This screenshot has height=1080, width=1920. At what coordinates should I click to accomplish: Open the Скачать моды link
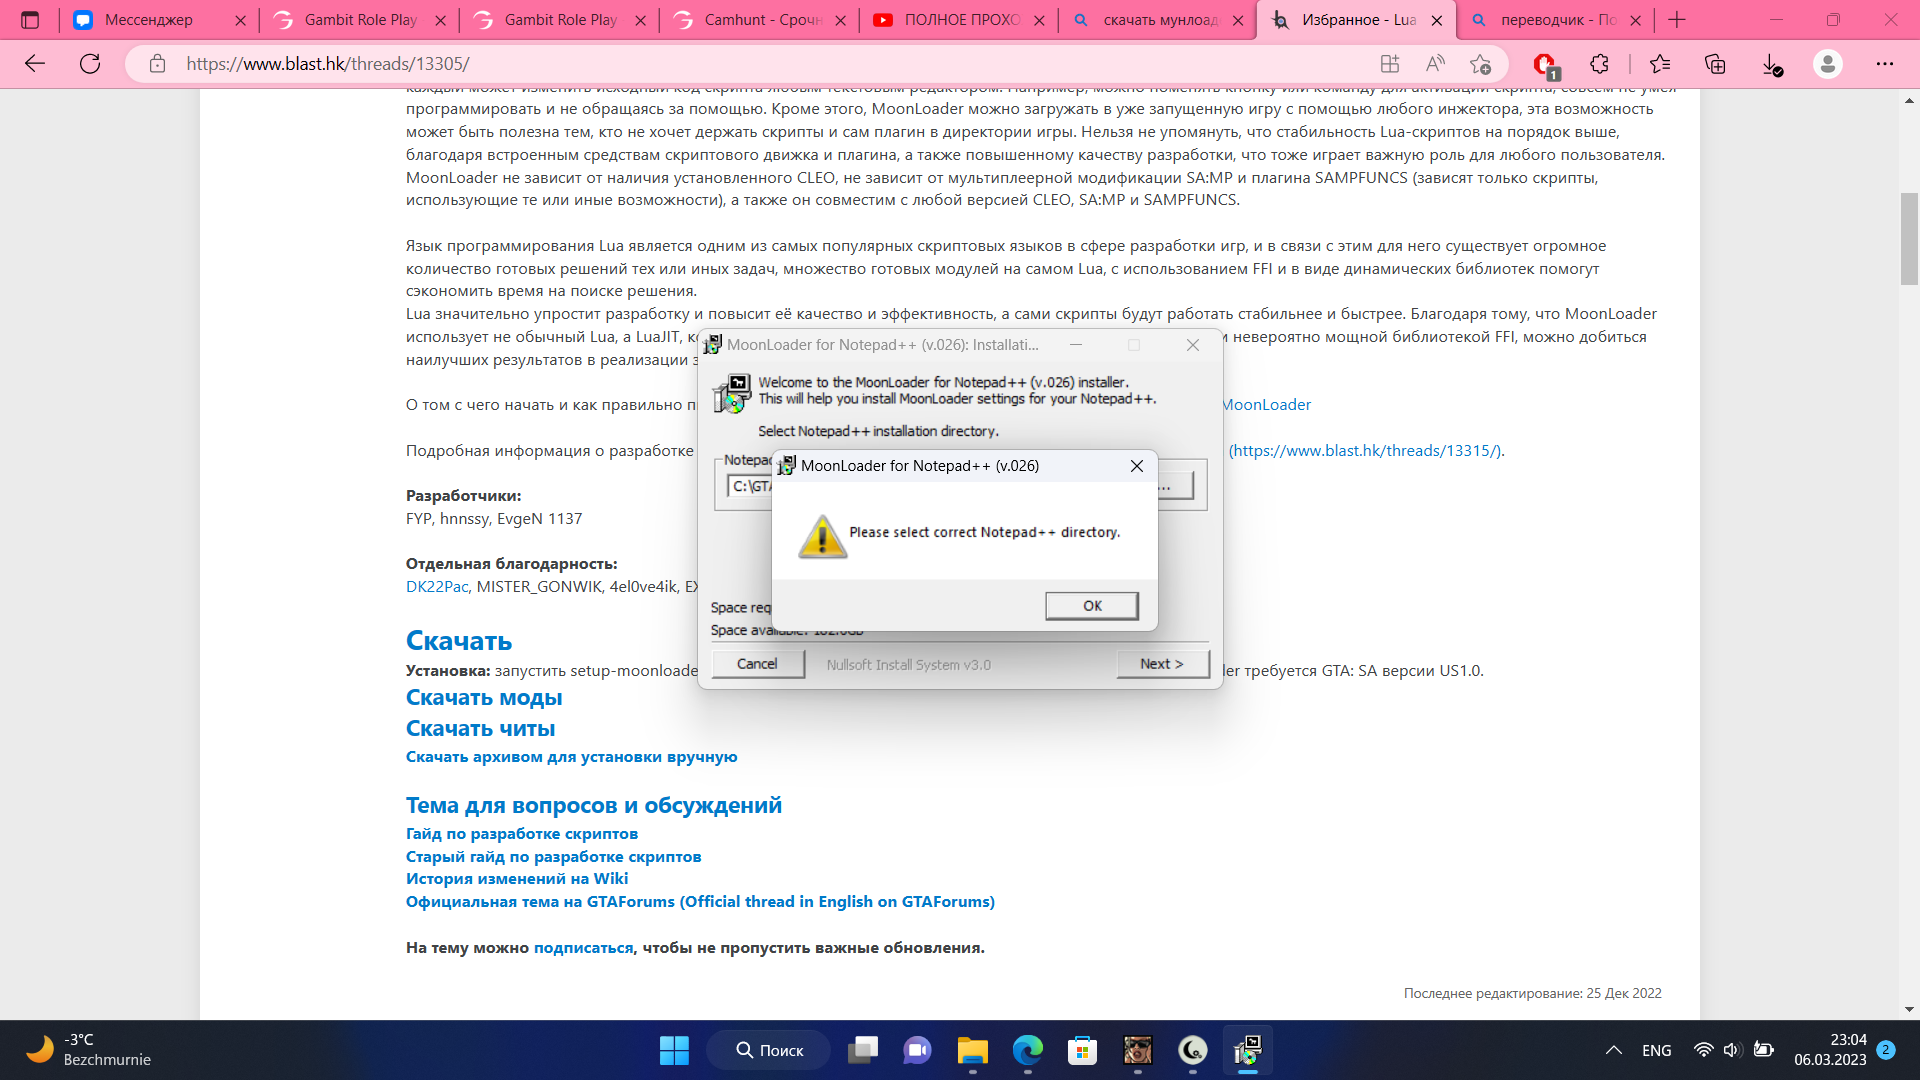click(483, 698)
